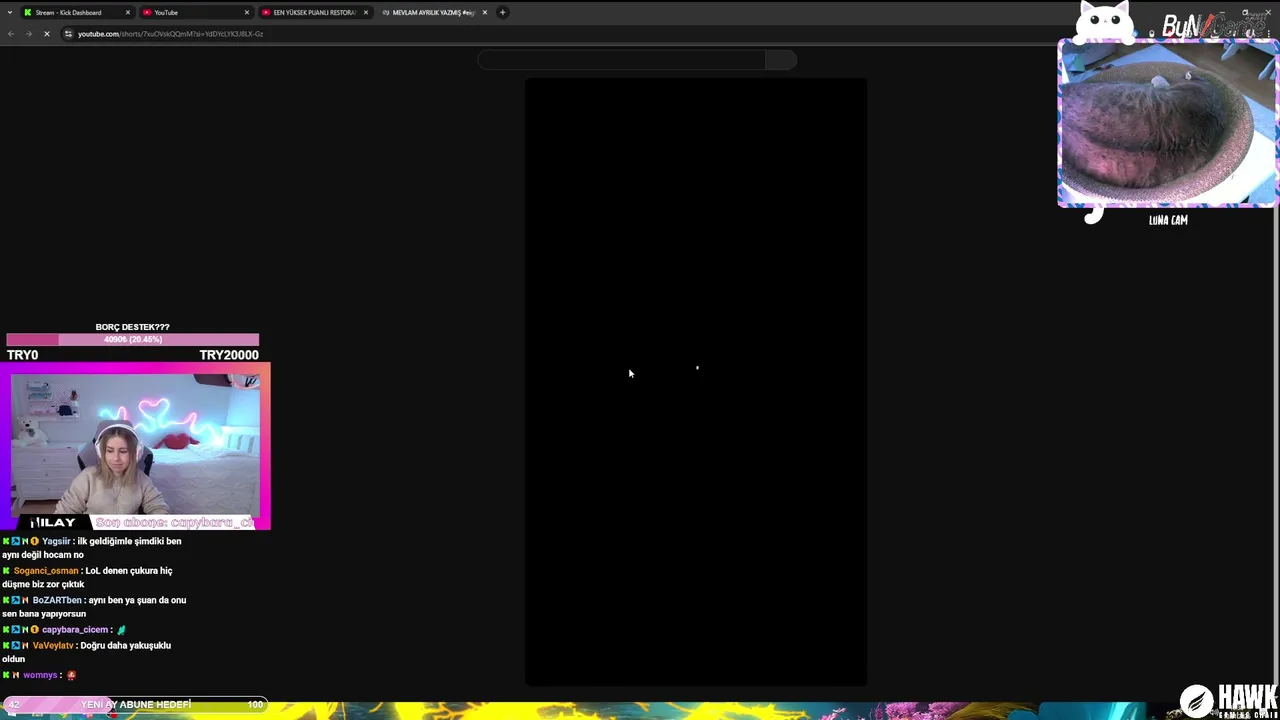The image size is (1280, 720).
Task: Click VaVeylatv's username in chat
Action: click(x=53, y=646)
